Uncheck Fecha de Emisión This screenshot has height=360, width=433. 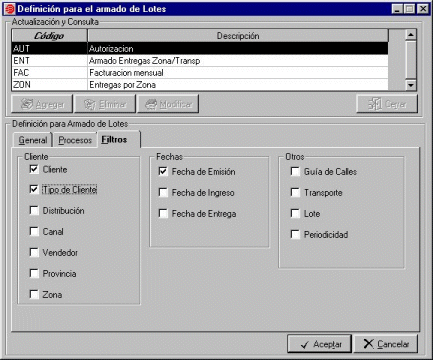pyautogui.click(x=163, y=172)
